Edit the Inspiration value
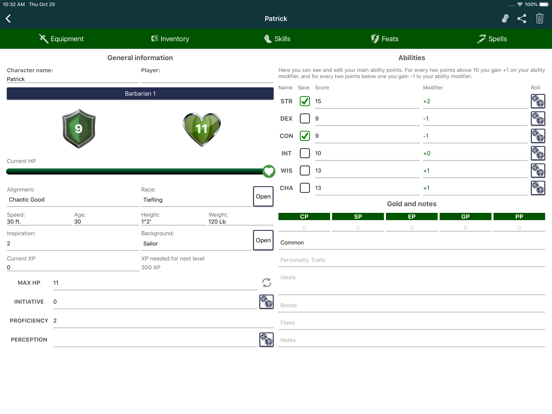Screen dimensions: 552x414 73,244
